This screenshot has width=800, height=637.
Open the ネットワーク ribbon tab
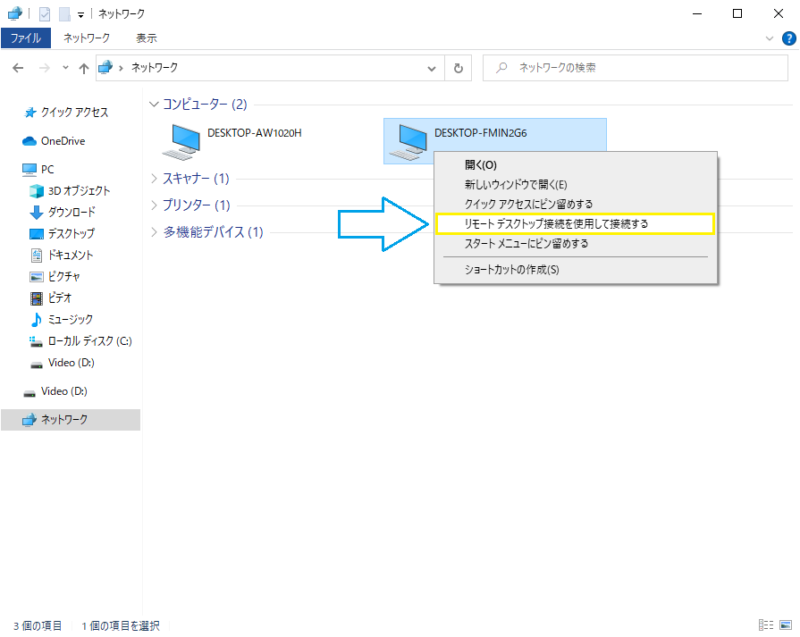[86, 38]
